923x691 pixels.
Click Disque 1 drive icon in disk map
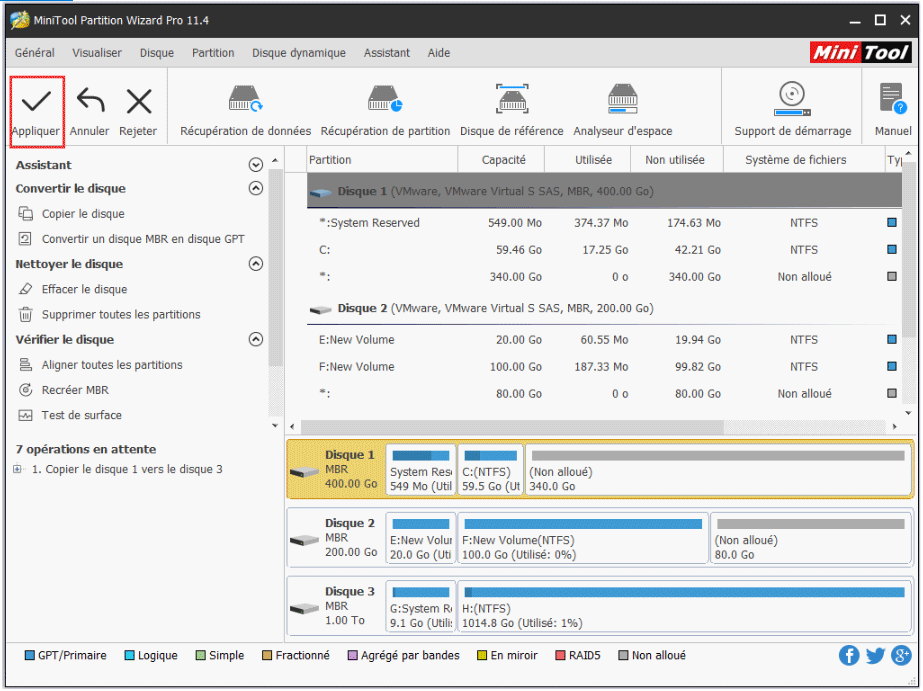click(x=305, y=471)
